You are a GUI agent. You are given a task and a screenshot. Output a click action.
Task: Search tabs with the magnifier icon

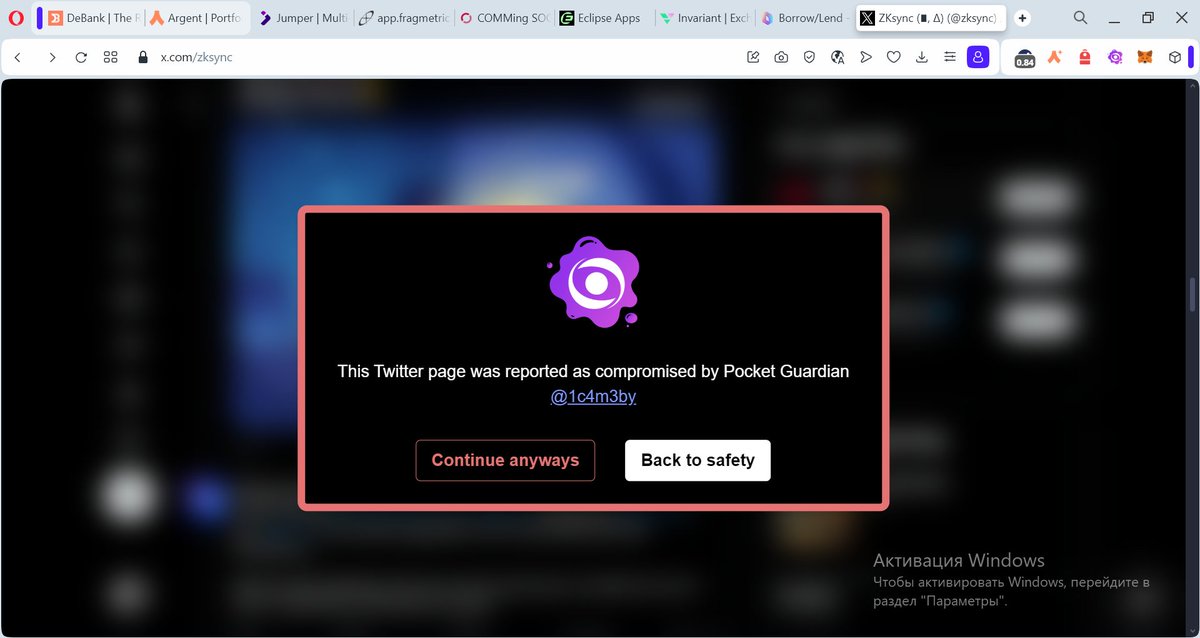[x=1081, y=18]
